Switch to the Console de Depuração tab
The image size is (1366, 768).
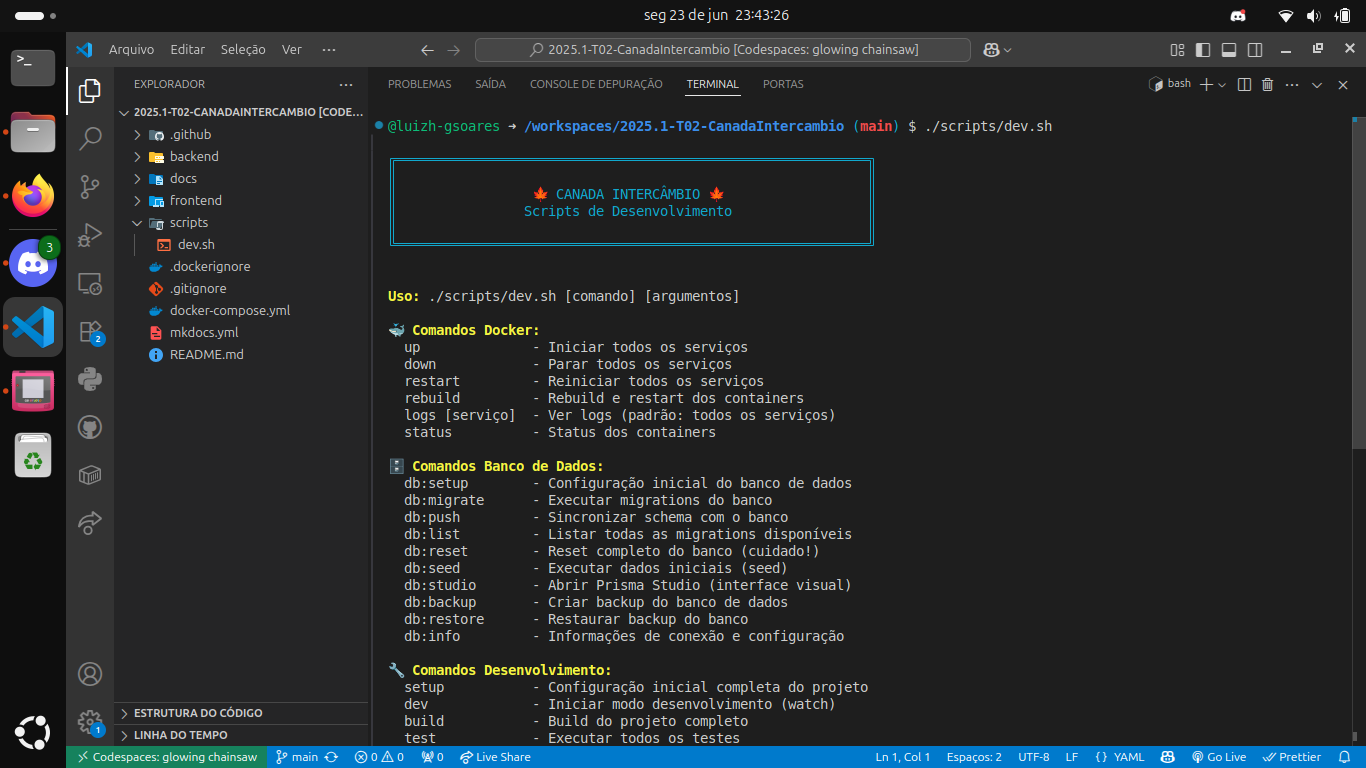(x=596, y=85)
